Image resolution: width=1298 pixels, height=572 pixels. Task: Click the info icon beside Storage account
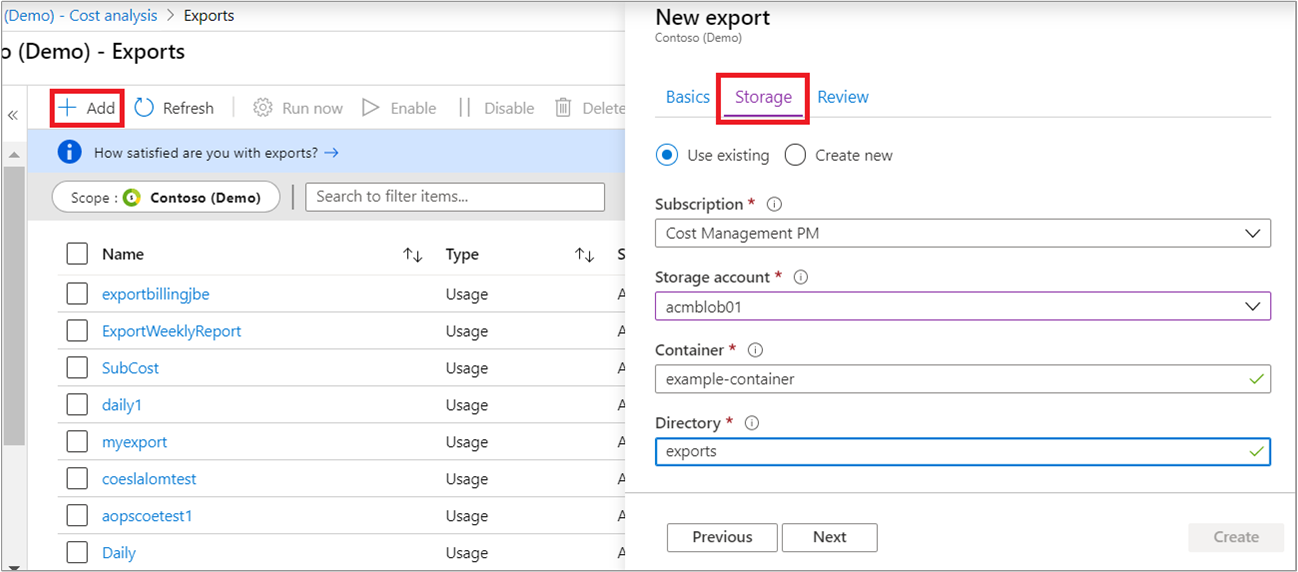click(x=800, y=277)
